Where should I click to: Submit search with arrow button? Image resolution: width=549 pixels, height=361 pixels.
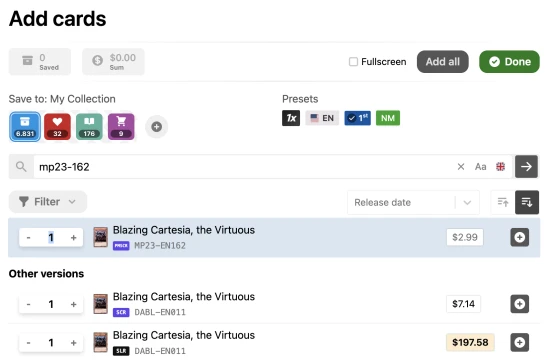coord(526,167)
